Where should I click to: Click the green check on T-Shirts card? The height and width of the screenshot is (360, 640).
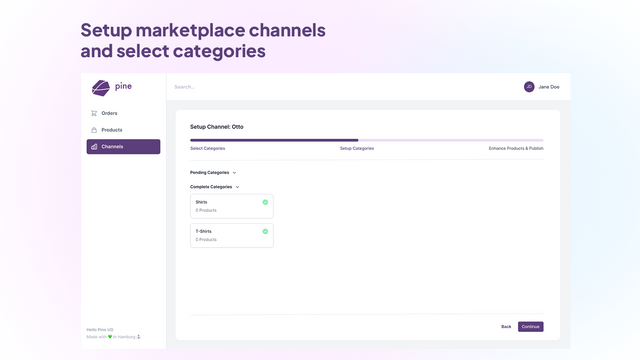(265, 231)
